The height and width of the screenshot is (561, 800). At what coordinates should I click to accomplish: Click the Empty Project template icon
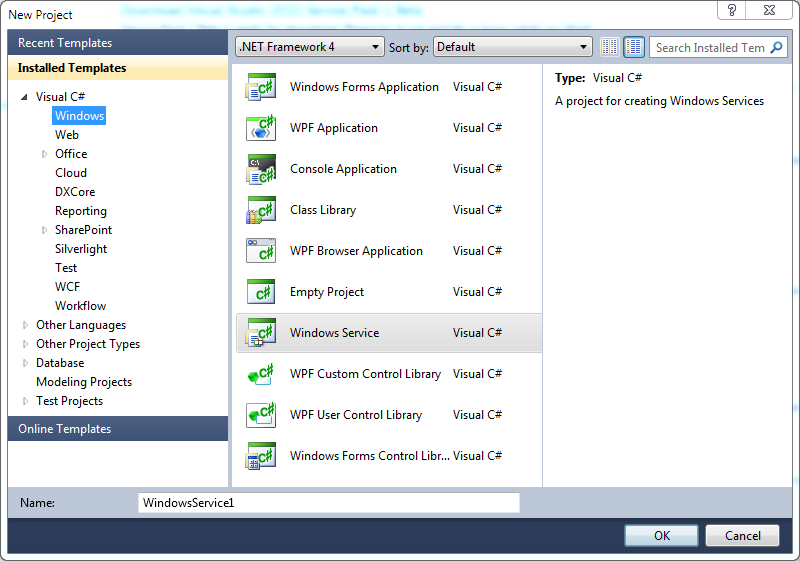coord(261,292)
